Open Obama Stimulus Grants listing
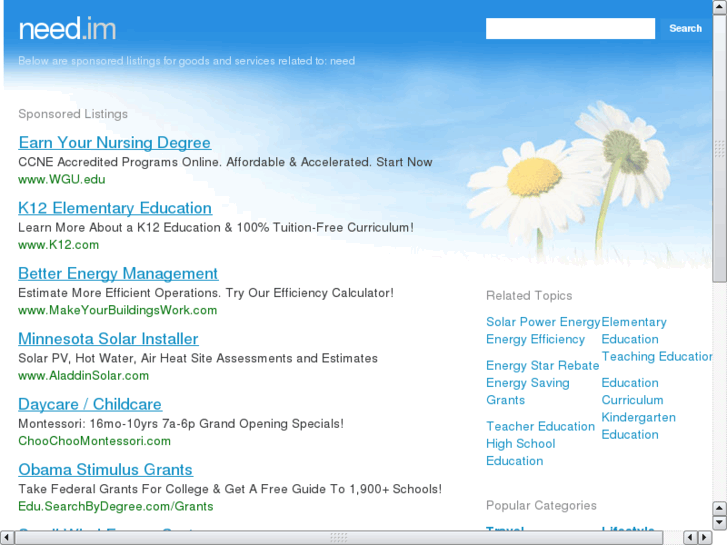The image size is (727, 545). click(105, 469)
